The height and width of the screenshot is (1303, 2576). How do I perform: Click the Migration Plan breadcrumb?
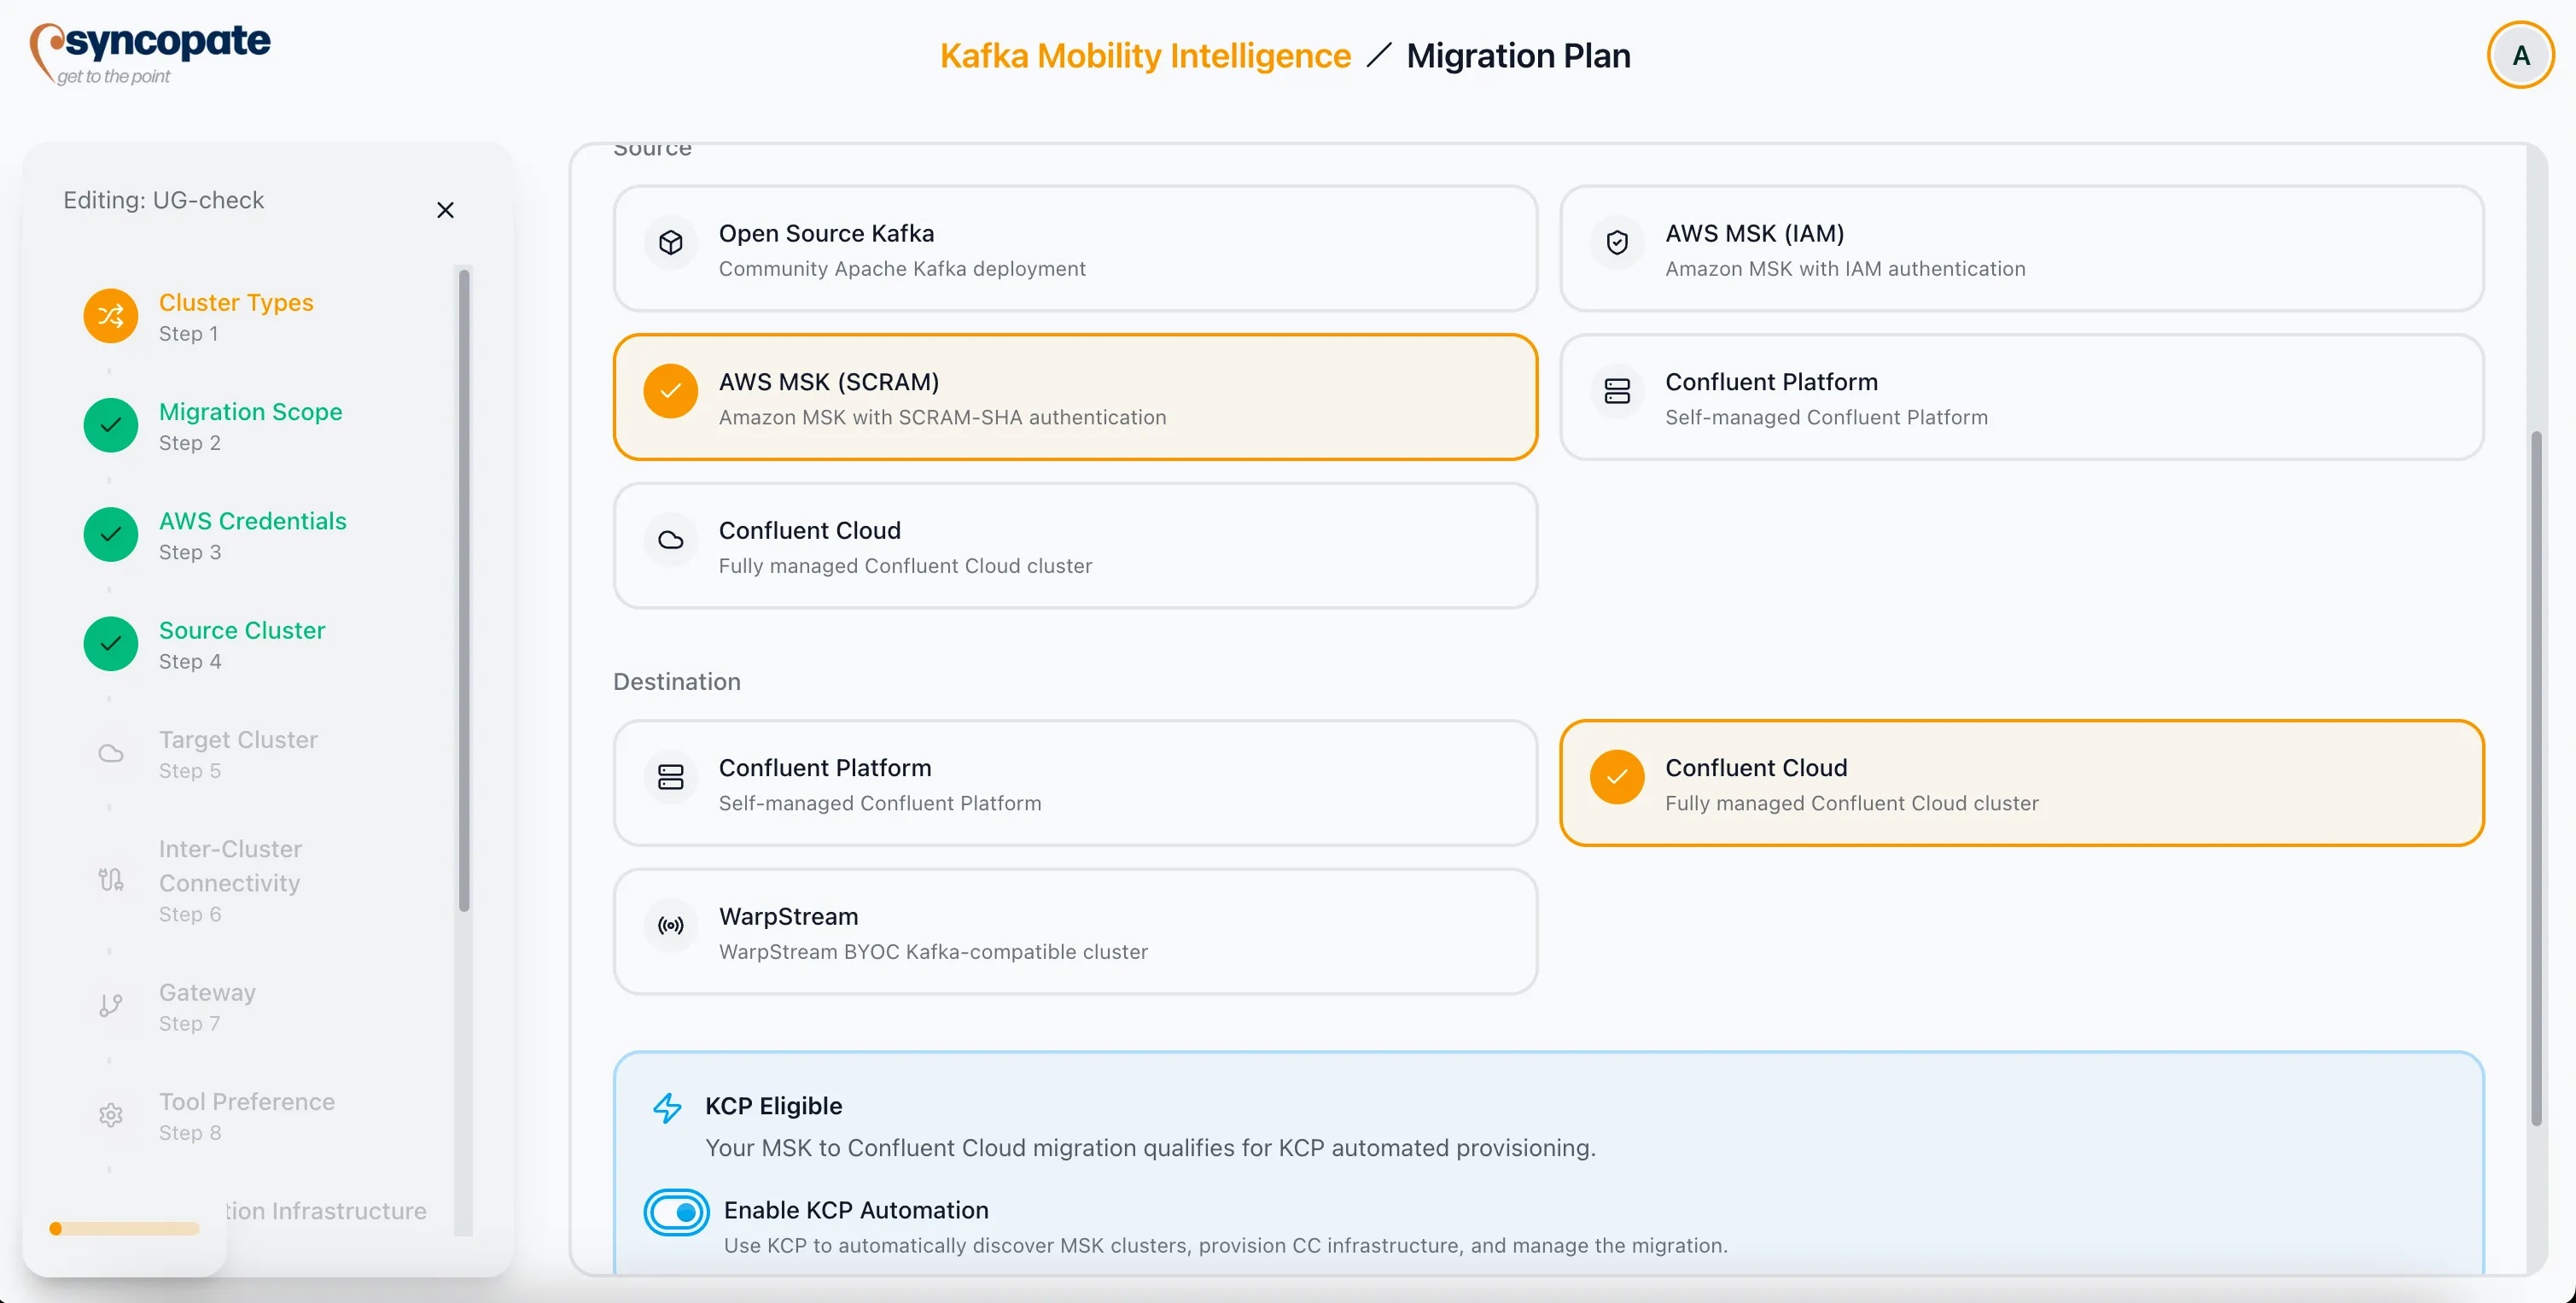coord(1518,55)
